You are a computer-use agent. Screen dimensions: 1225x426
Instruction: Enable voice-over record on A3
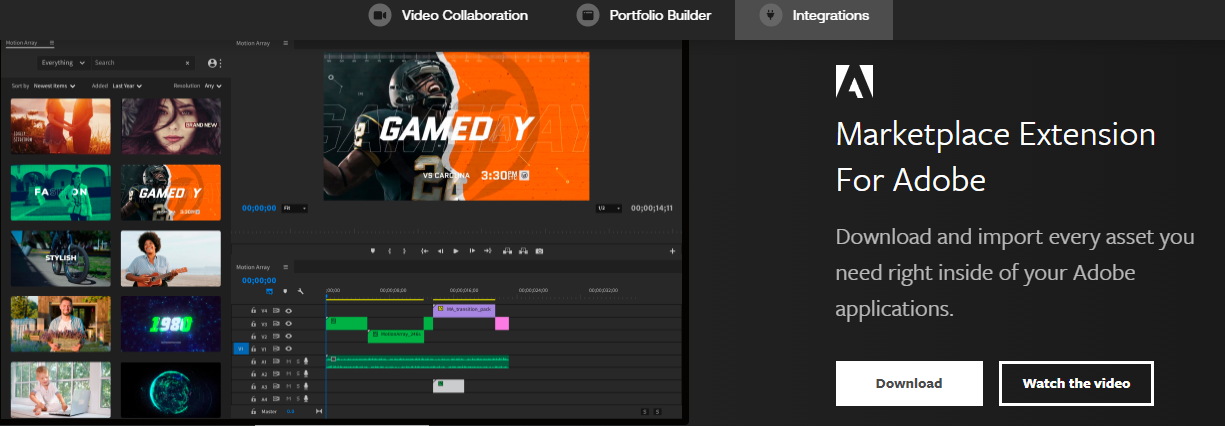pyautogui.click(x=306, y=386)
